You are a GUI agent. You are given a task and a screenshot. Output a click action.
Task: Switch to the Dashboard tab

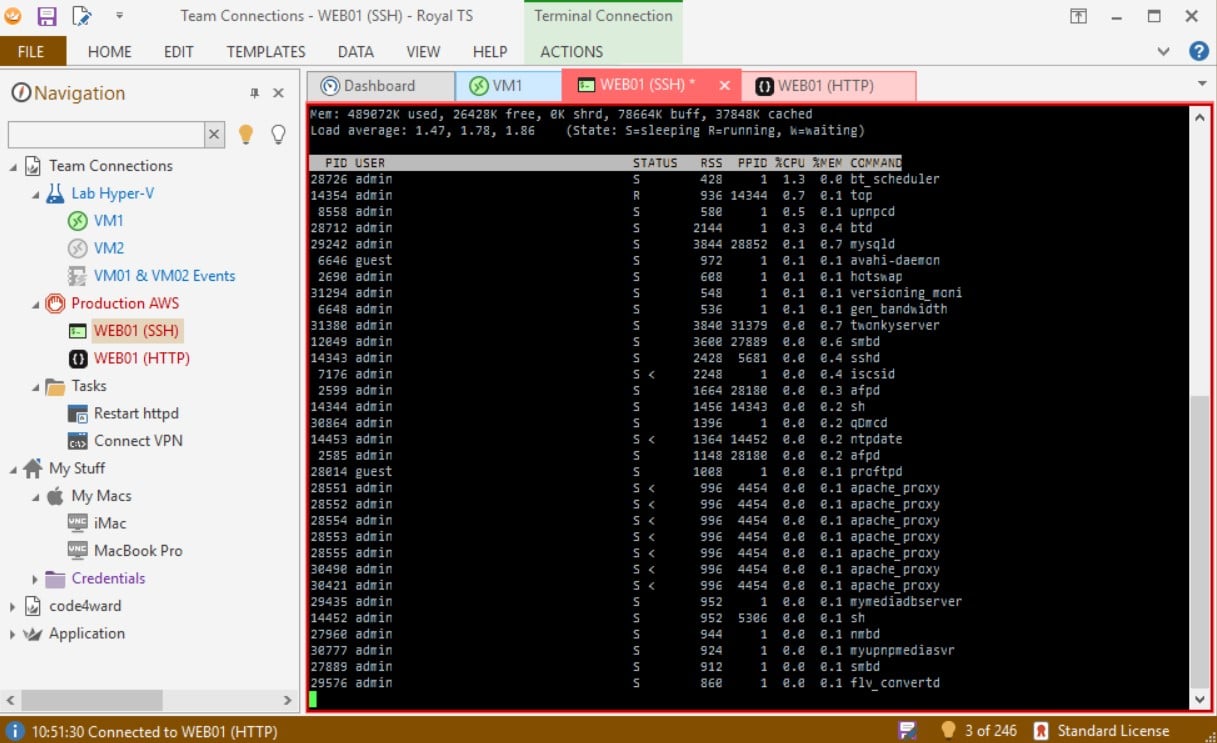click(380, 86)
